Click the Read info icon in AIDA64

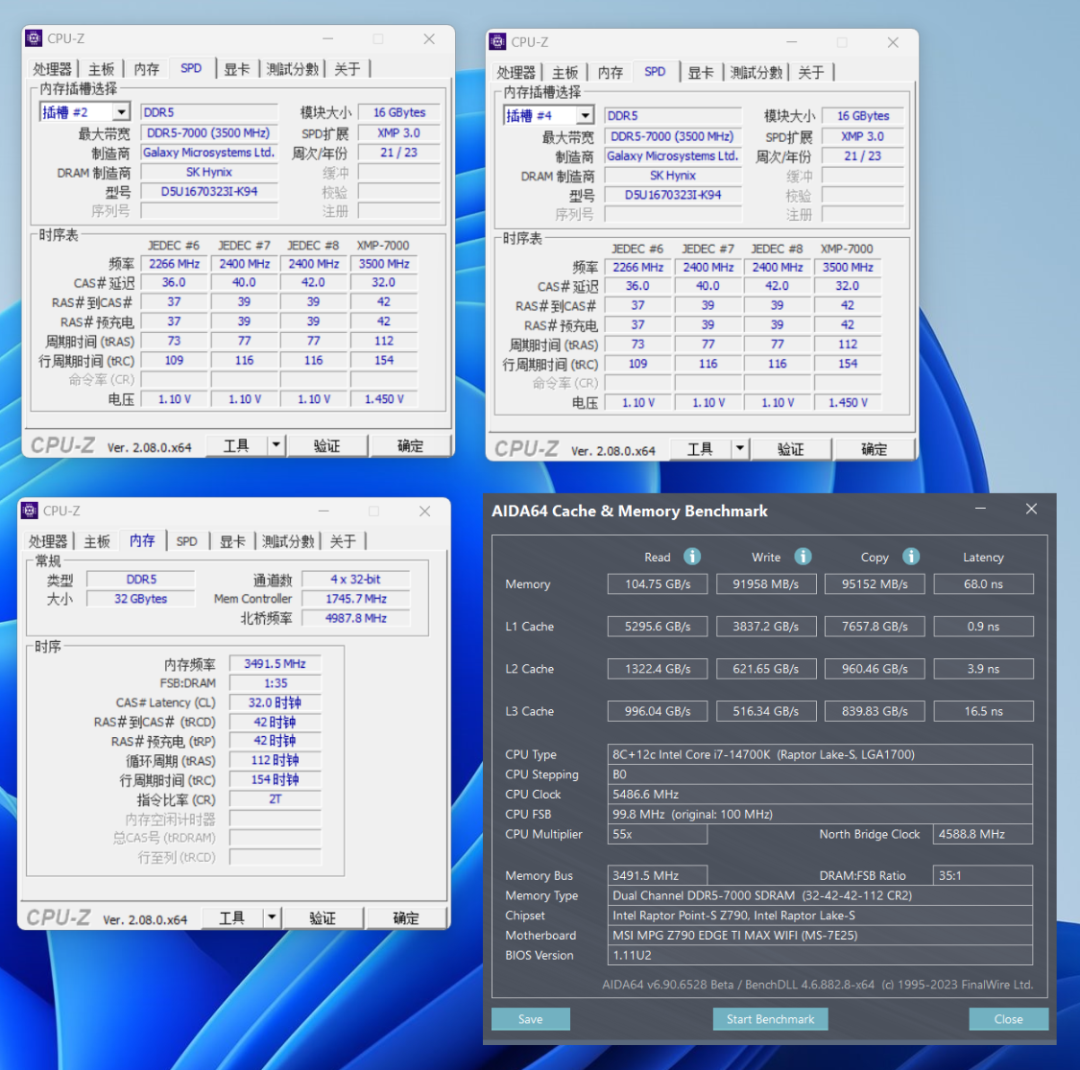pyautogui.click(x=692, y=557)
